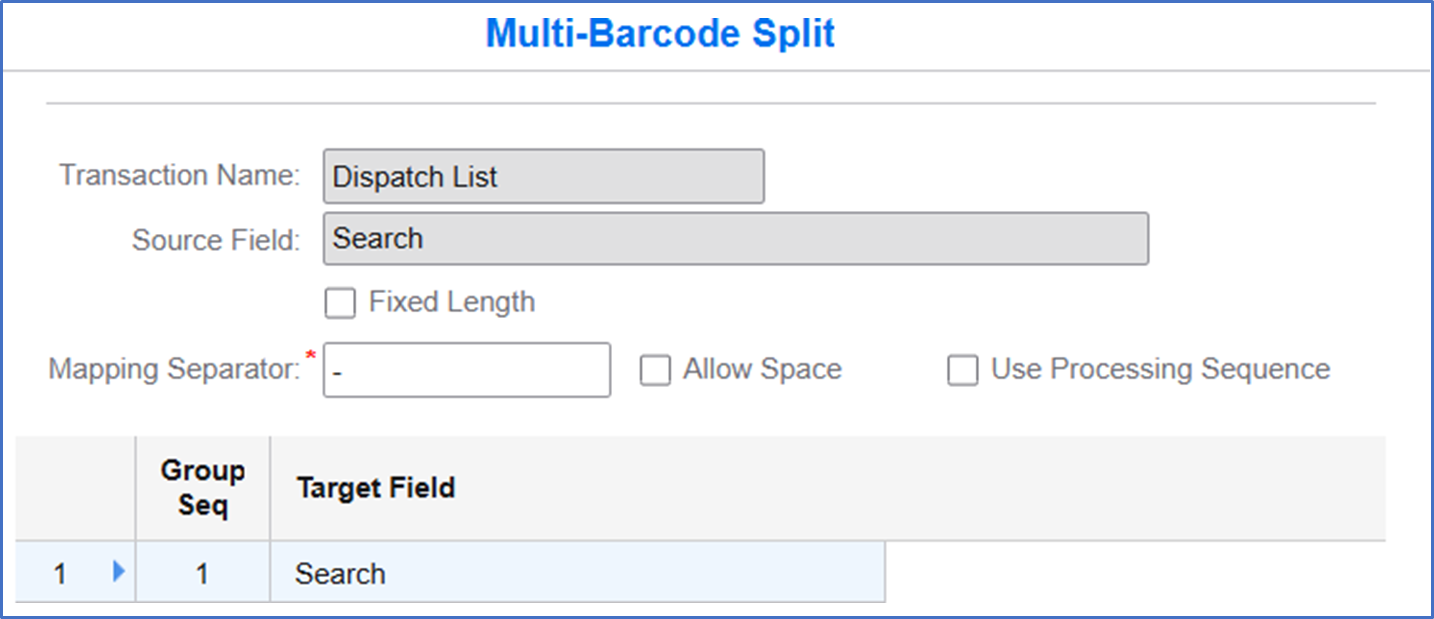Enable Use Processing Sequence

963,369
